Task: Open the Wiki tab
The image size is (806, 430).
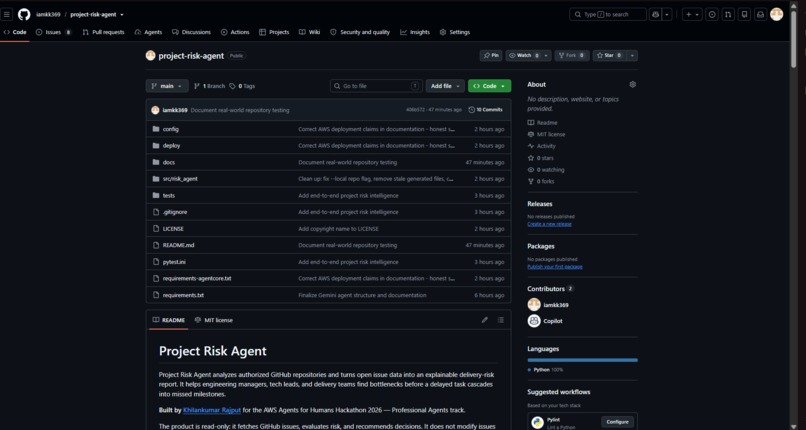Action: coord(309,32)
